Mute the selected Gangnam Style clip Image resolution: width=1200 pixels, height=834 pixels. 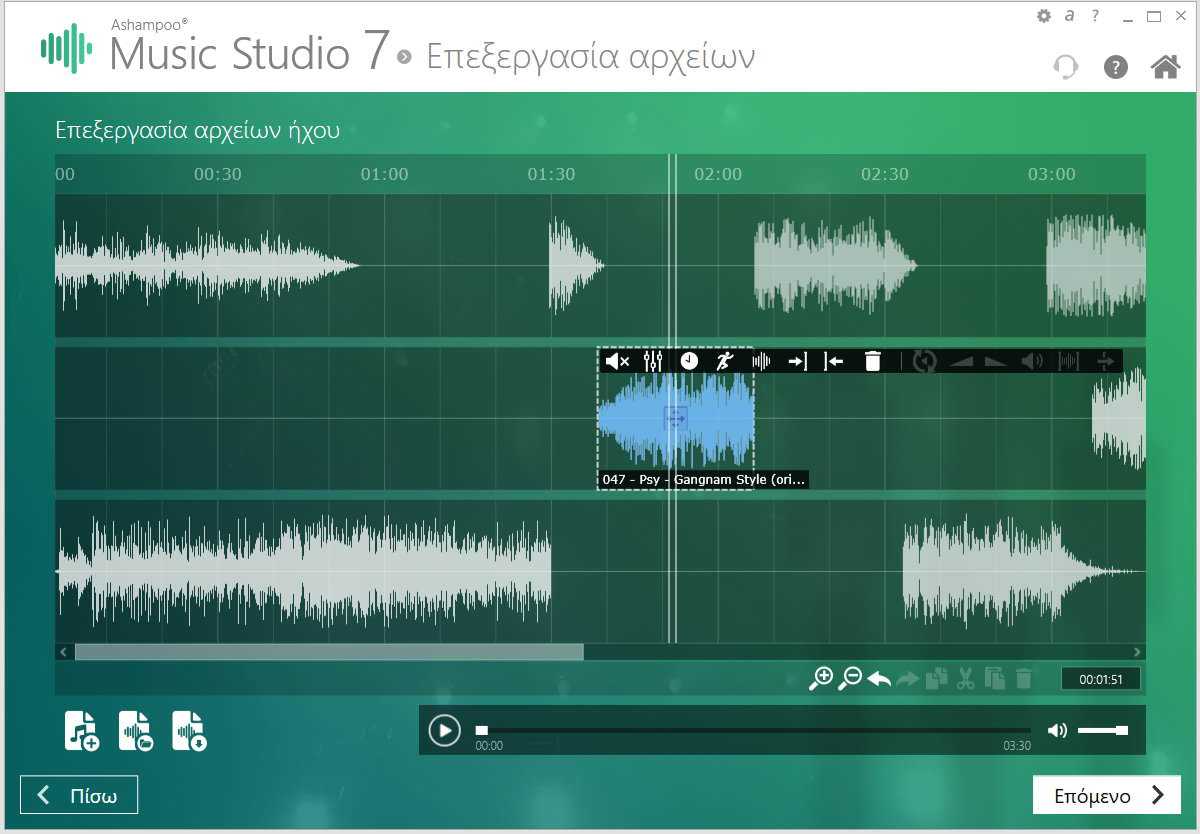coord(617,361)
